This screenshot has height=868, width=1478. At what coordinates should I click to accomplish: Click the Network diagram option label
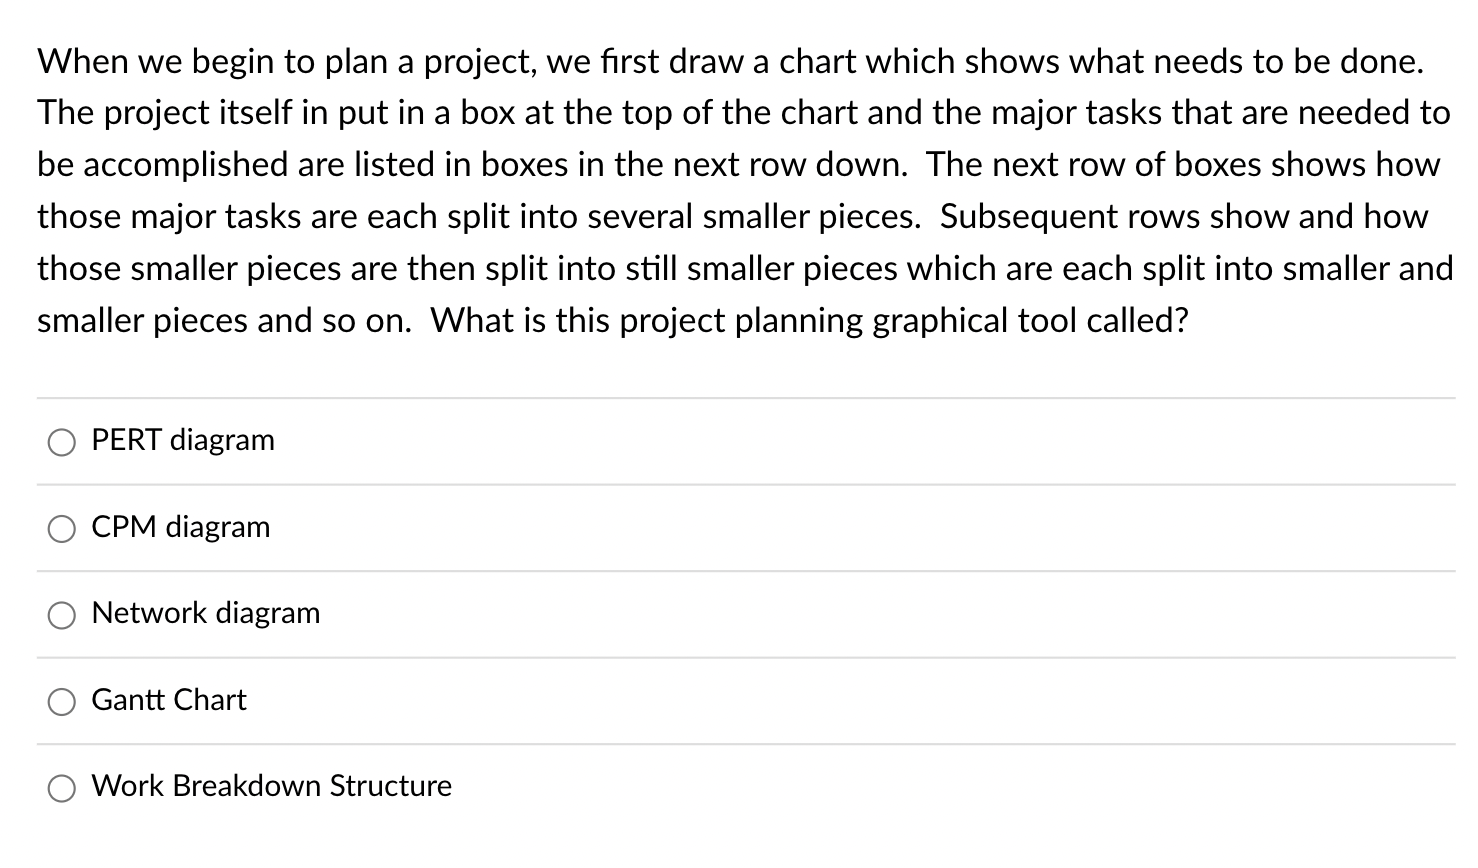pyautogui.click(x=205, y=614)
